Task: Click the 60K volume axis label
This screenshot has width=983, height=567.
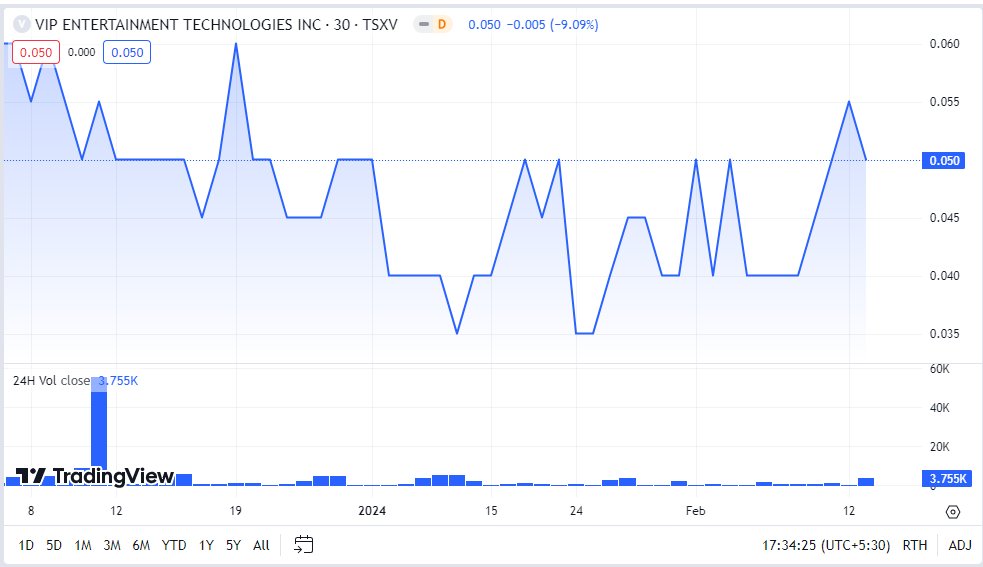Action: [x=939, y=369]
